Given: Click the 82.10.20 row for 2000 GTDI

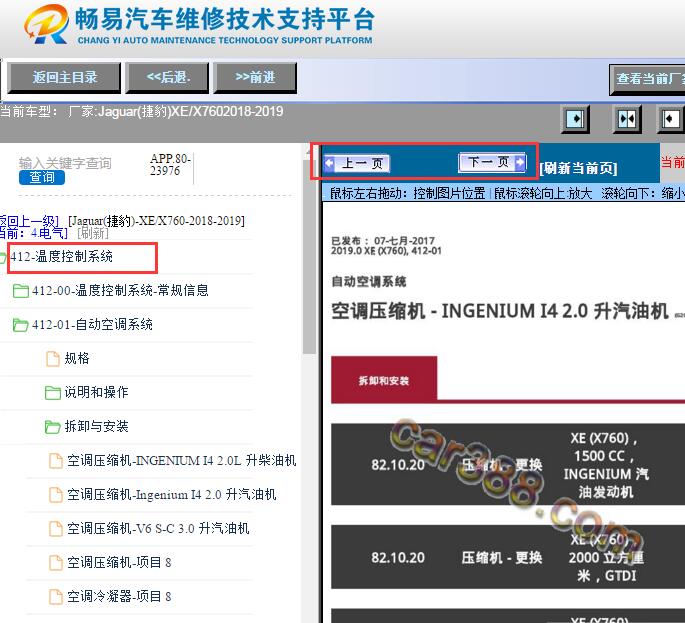Looking at the screenshot, I should click(508, 557).
